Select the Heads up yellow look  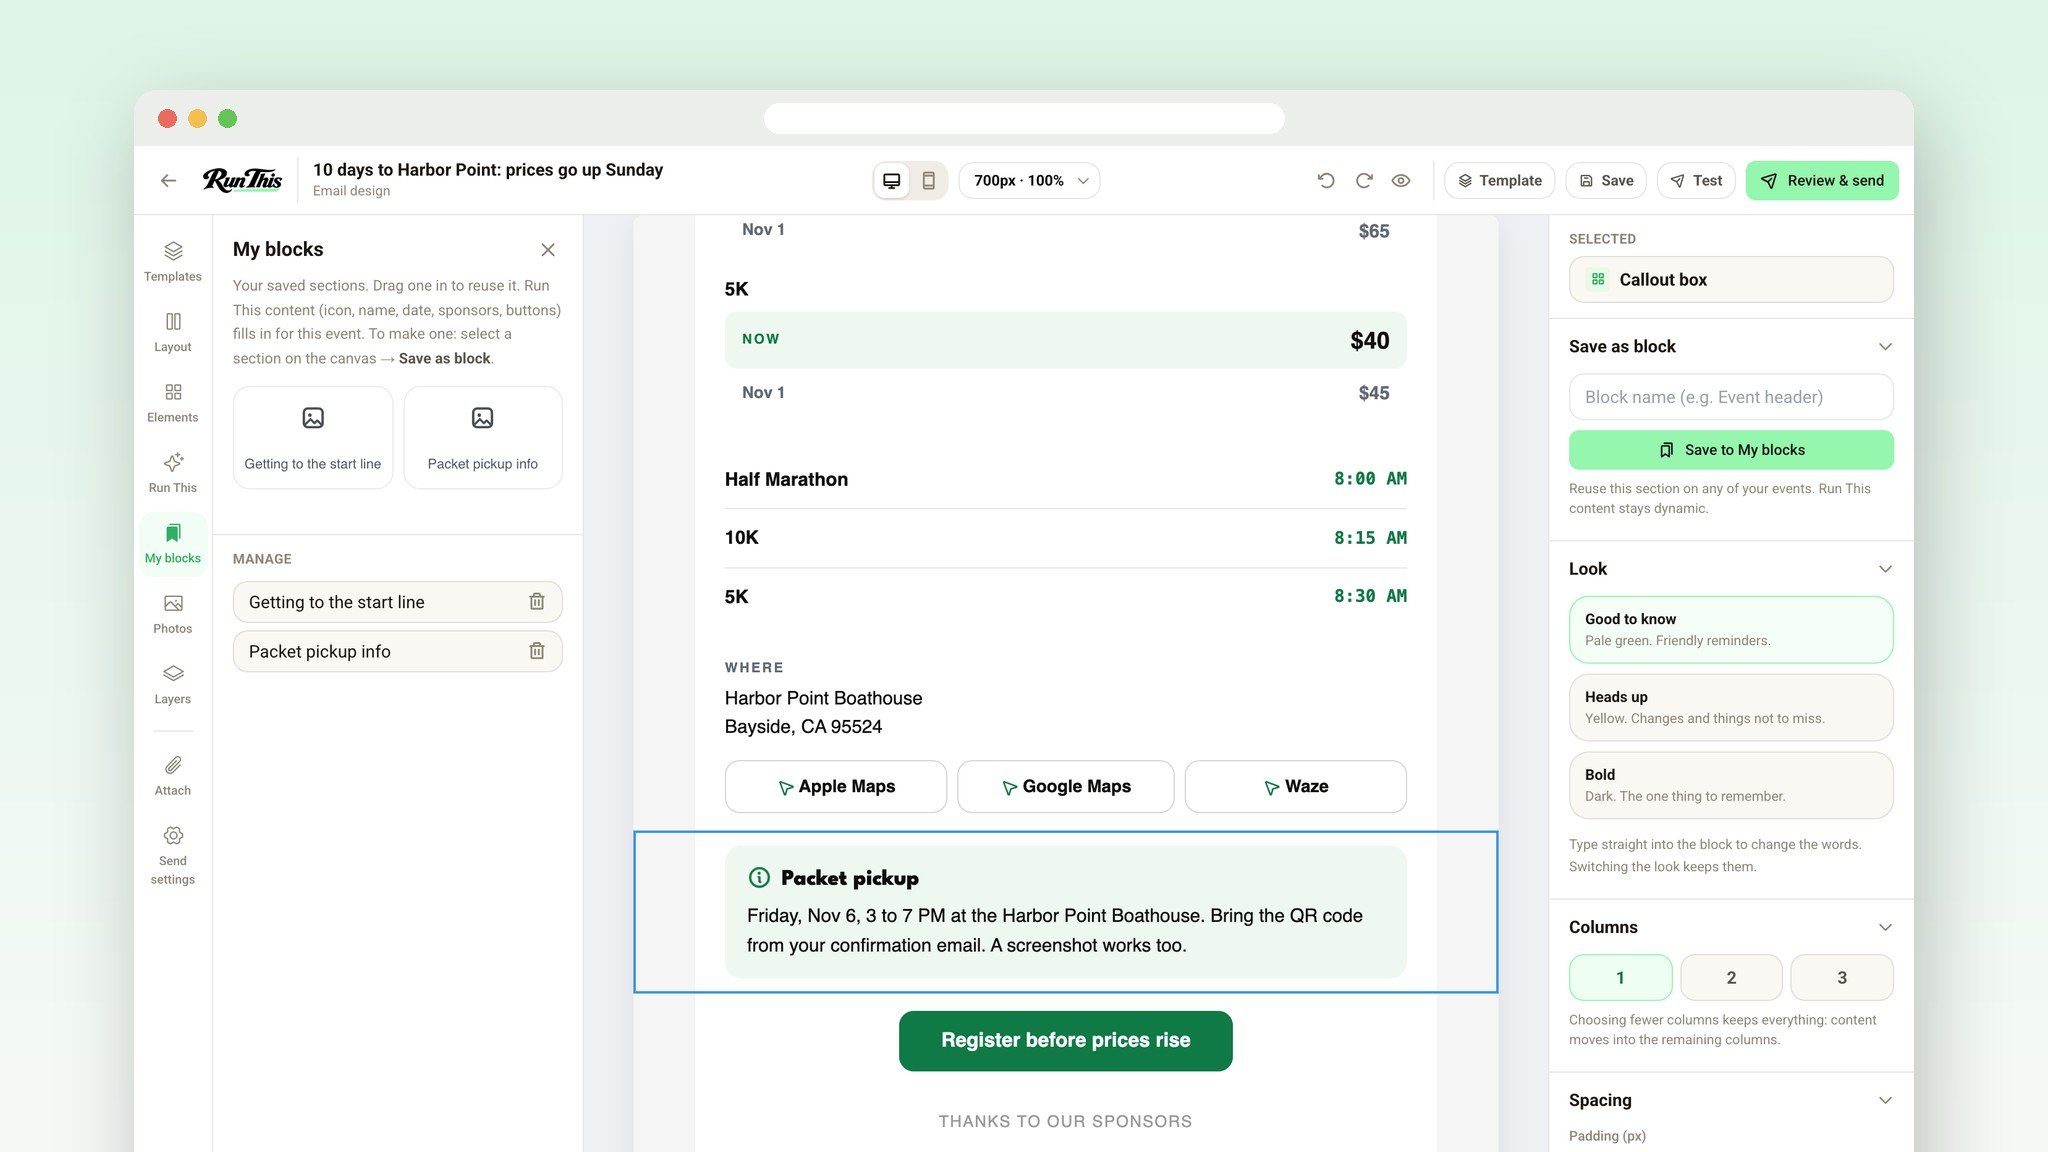point(1730,707)
